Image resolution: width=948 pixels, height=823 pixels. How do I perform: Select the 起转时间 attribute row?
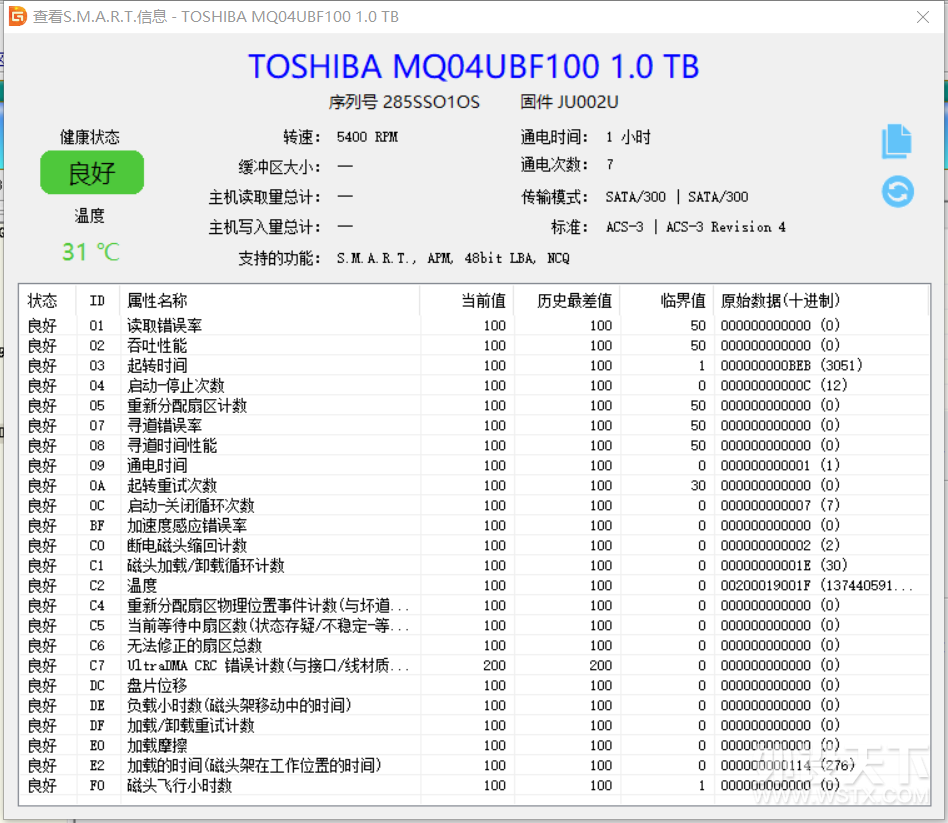475,366
